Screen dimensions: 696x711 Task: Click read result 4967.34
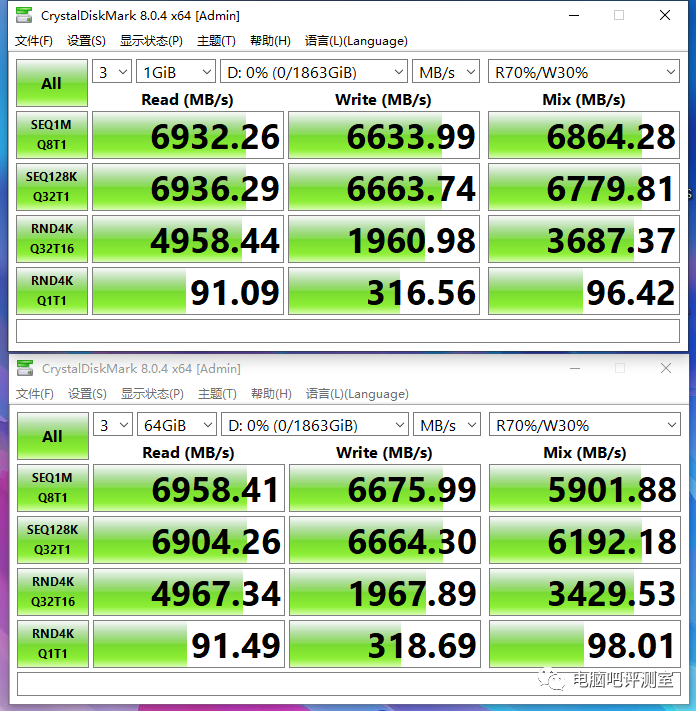coord(189,592)
